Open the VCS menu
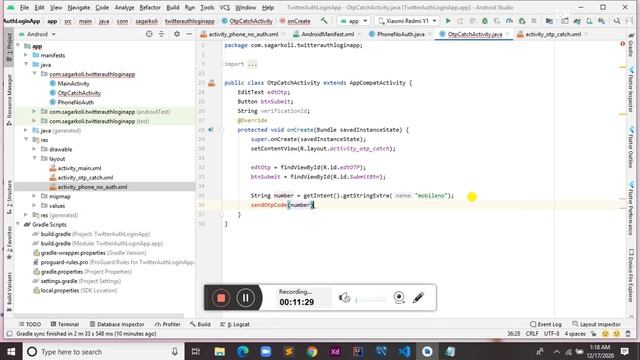The height and width of the screenshot is (360, 640). (x=224, y=7)
